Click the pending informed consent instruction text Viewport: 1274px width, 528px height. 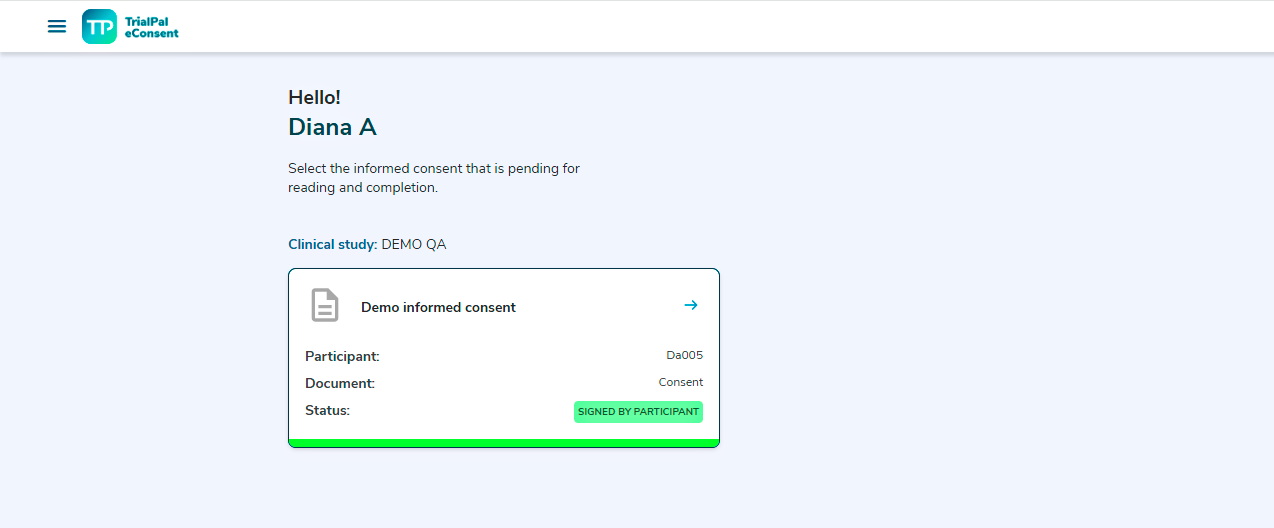click(x=433, y=178)
